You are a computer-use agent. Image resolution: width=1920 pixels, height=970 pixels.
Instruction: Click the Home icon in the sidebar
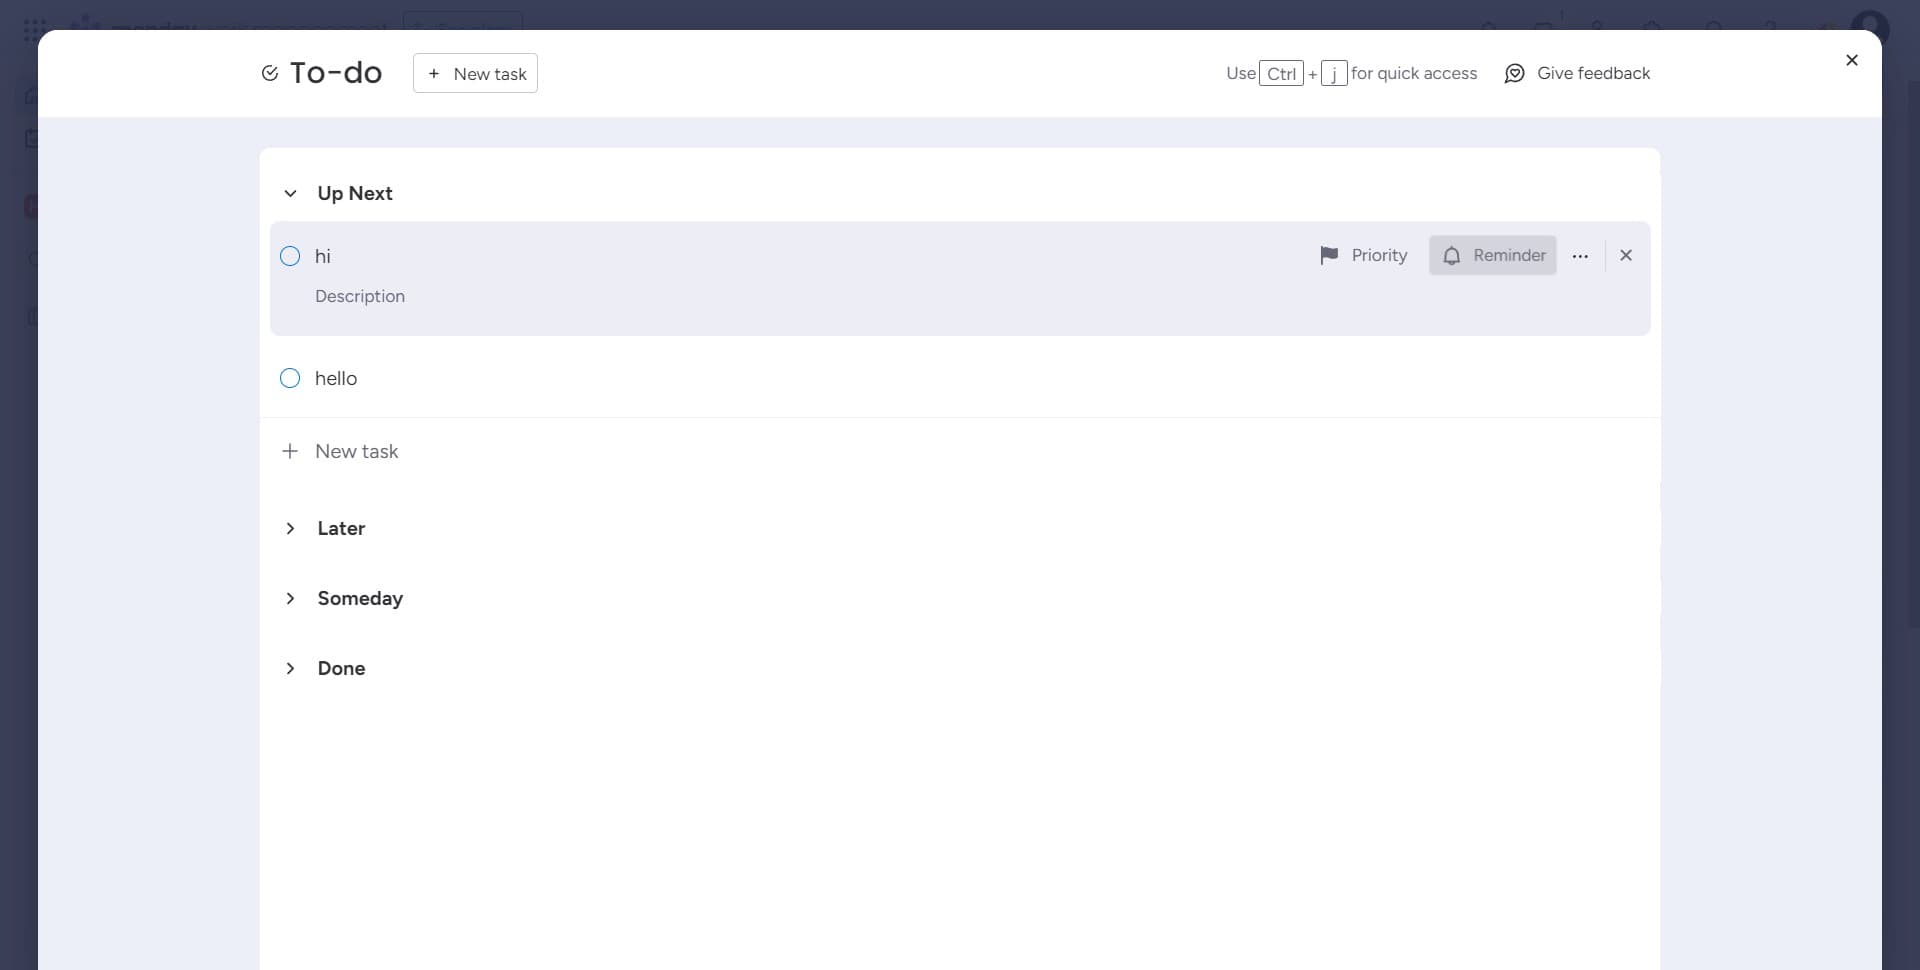pos(30,95)
